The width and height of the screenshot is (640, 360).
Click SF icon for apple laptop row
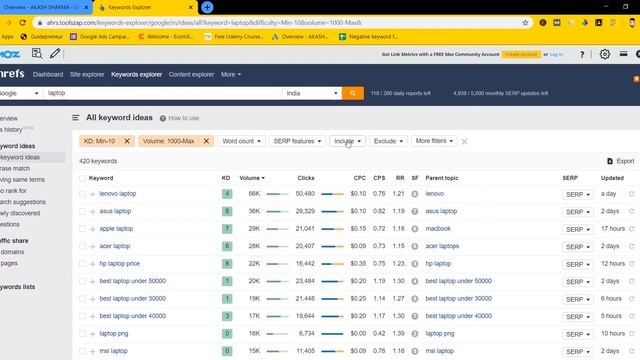coord(415,229)
